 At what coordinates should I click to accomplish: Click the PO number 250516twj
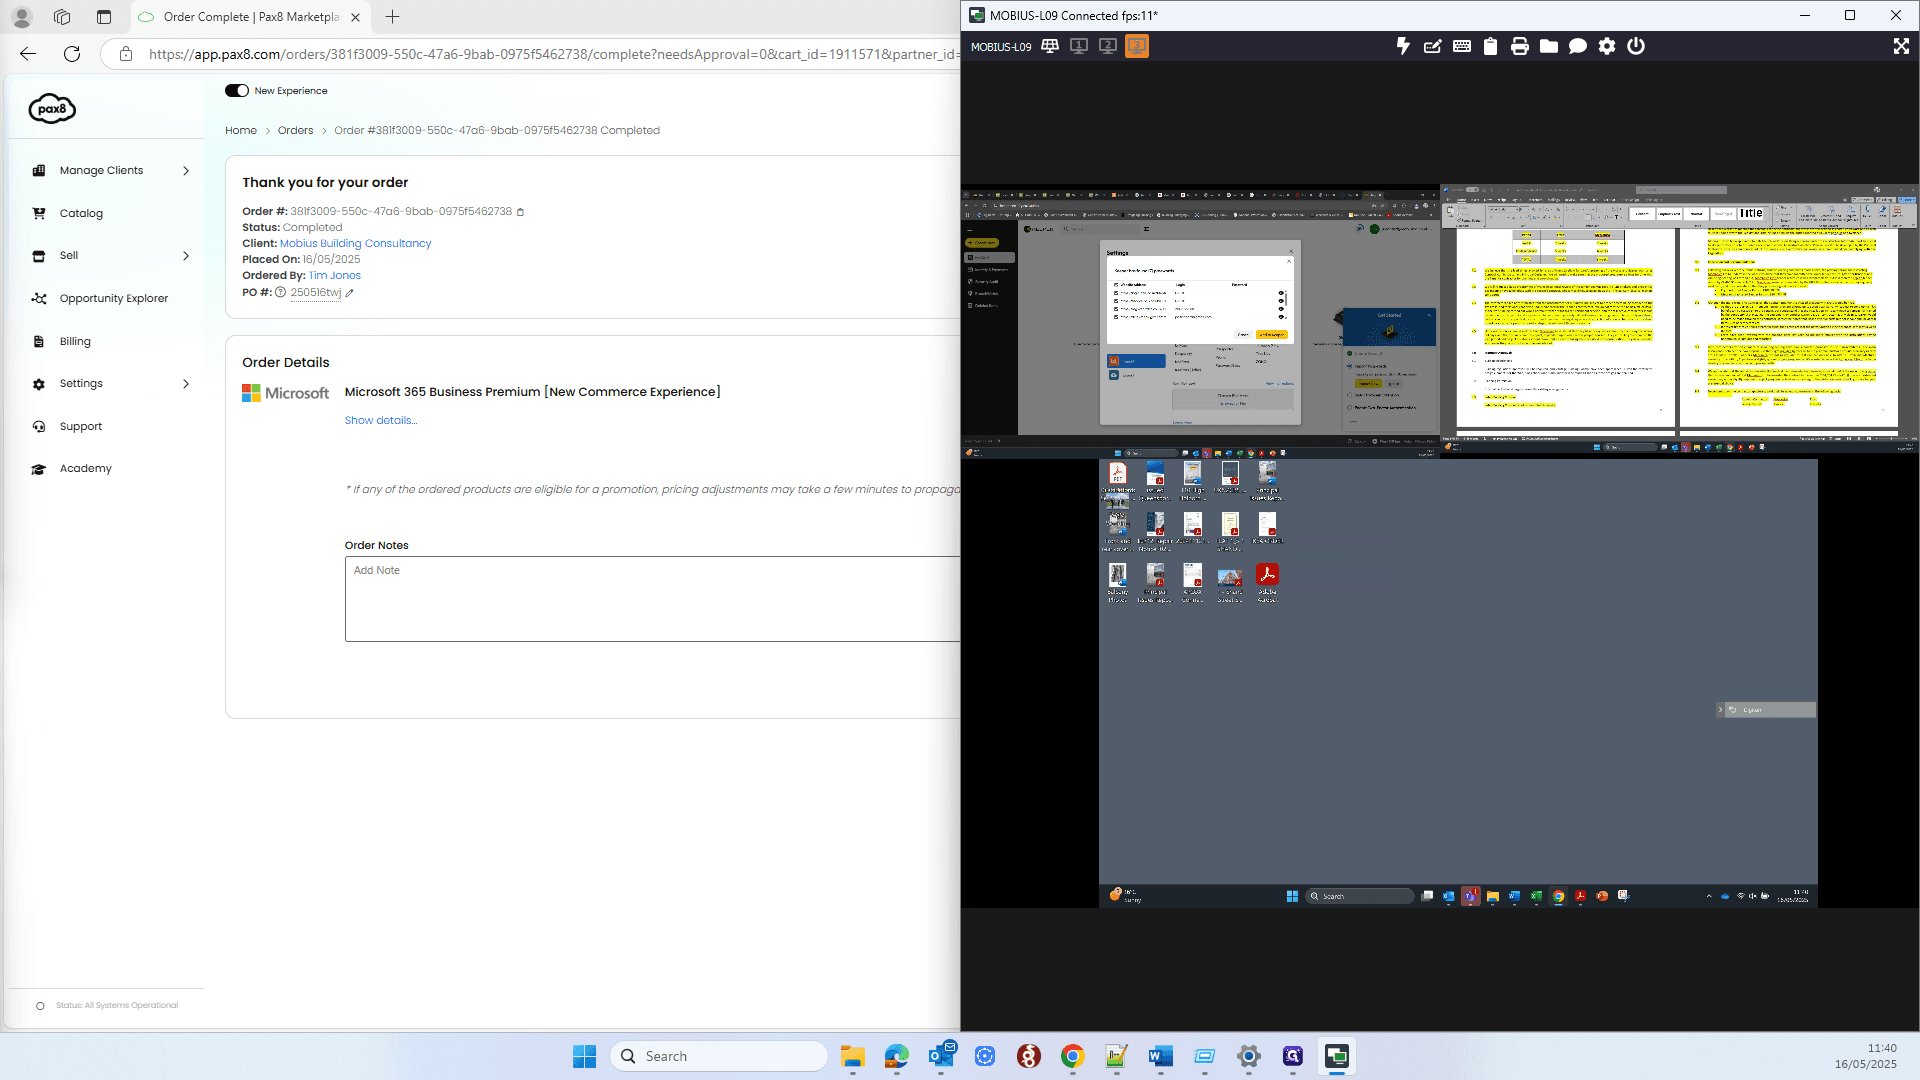click(x=316, y=293)
